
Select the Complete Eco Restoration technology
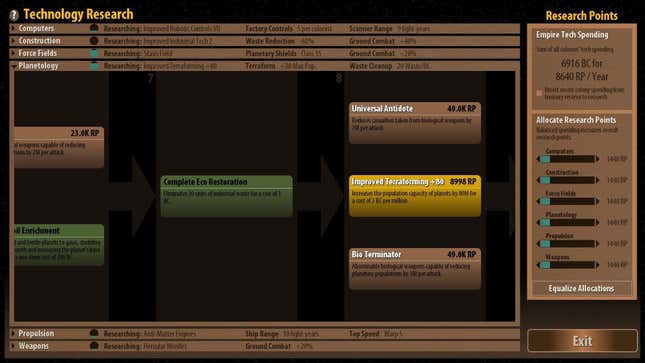pyautogui.click(x=227, y=196)
